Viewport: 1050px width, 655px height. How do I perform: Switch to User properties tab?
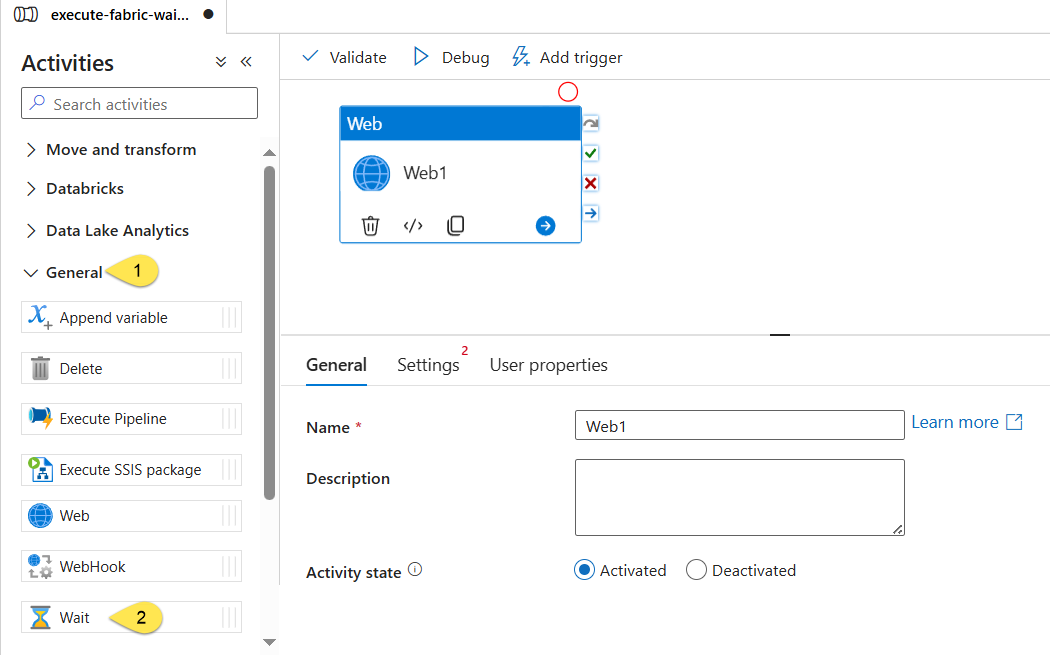pyautogui.click(x=548, y=365)
